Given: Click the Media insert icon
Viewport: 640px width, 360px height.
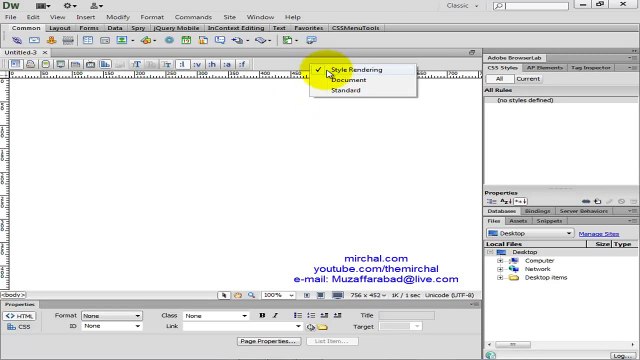Looking at the screenshot, I should pos(146,40).
